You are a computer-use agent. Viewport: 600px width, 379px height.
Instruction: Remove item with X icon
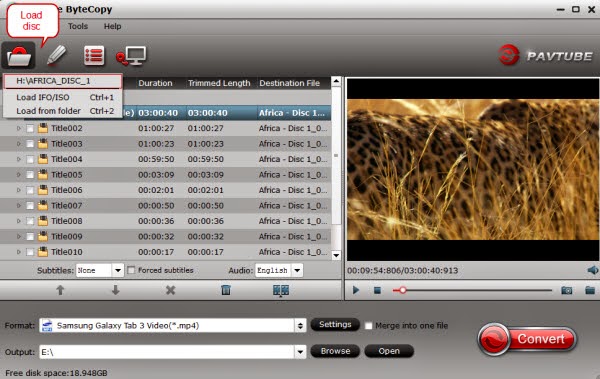(x=170, y=290)
